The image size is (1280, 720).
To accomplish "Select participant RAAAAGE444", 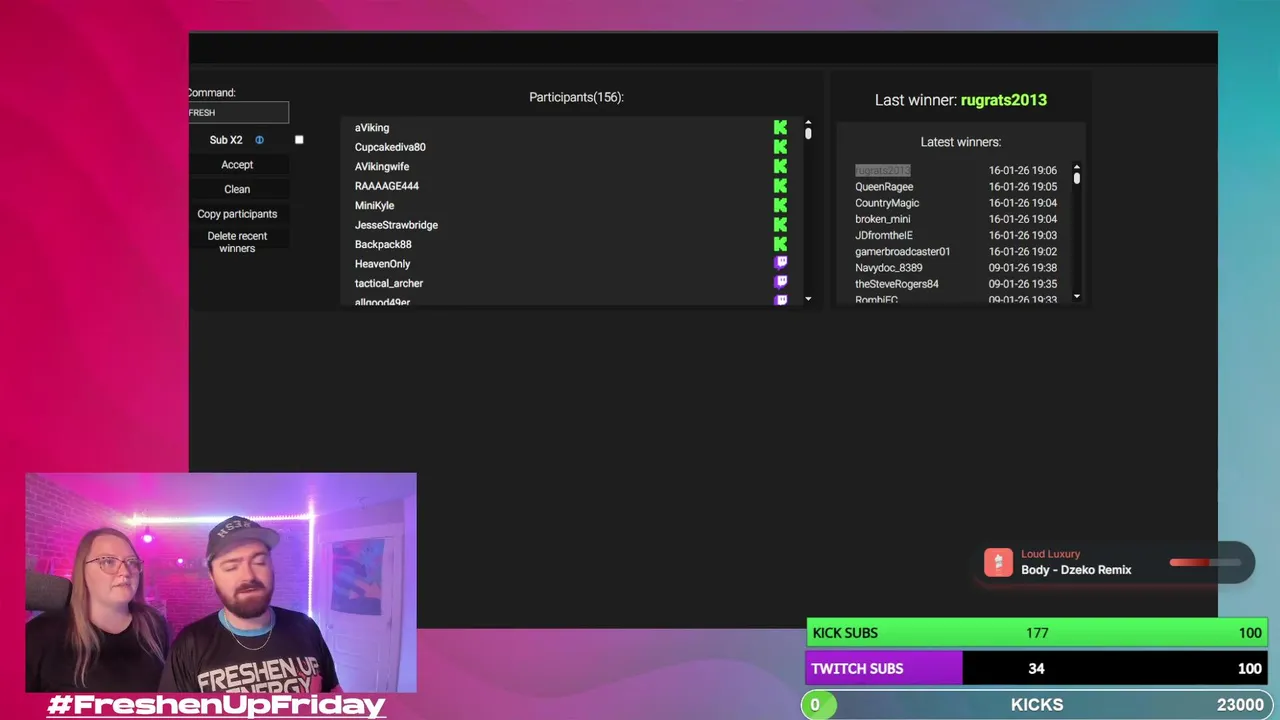I will point(387,186).
